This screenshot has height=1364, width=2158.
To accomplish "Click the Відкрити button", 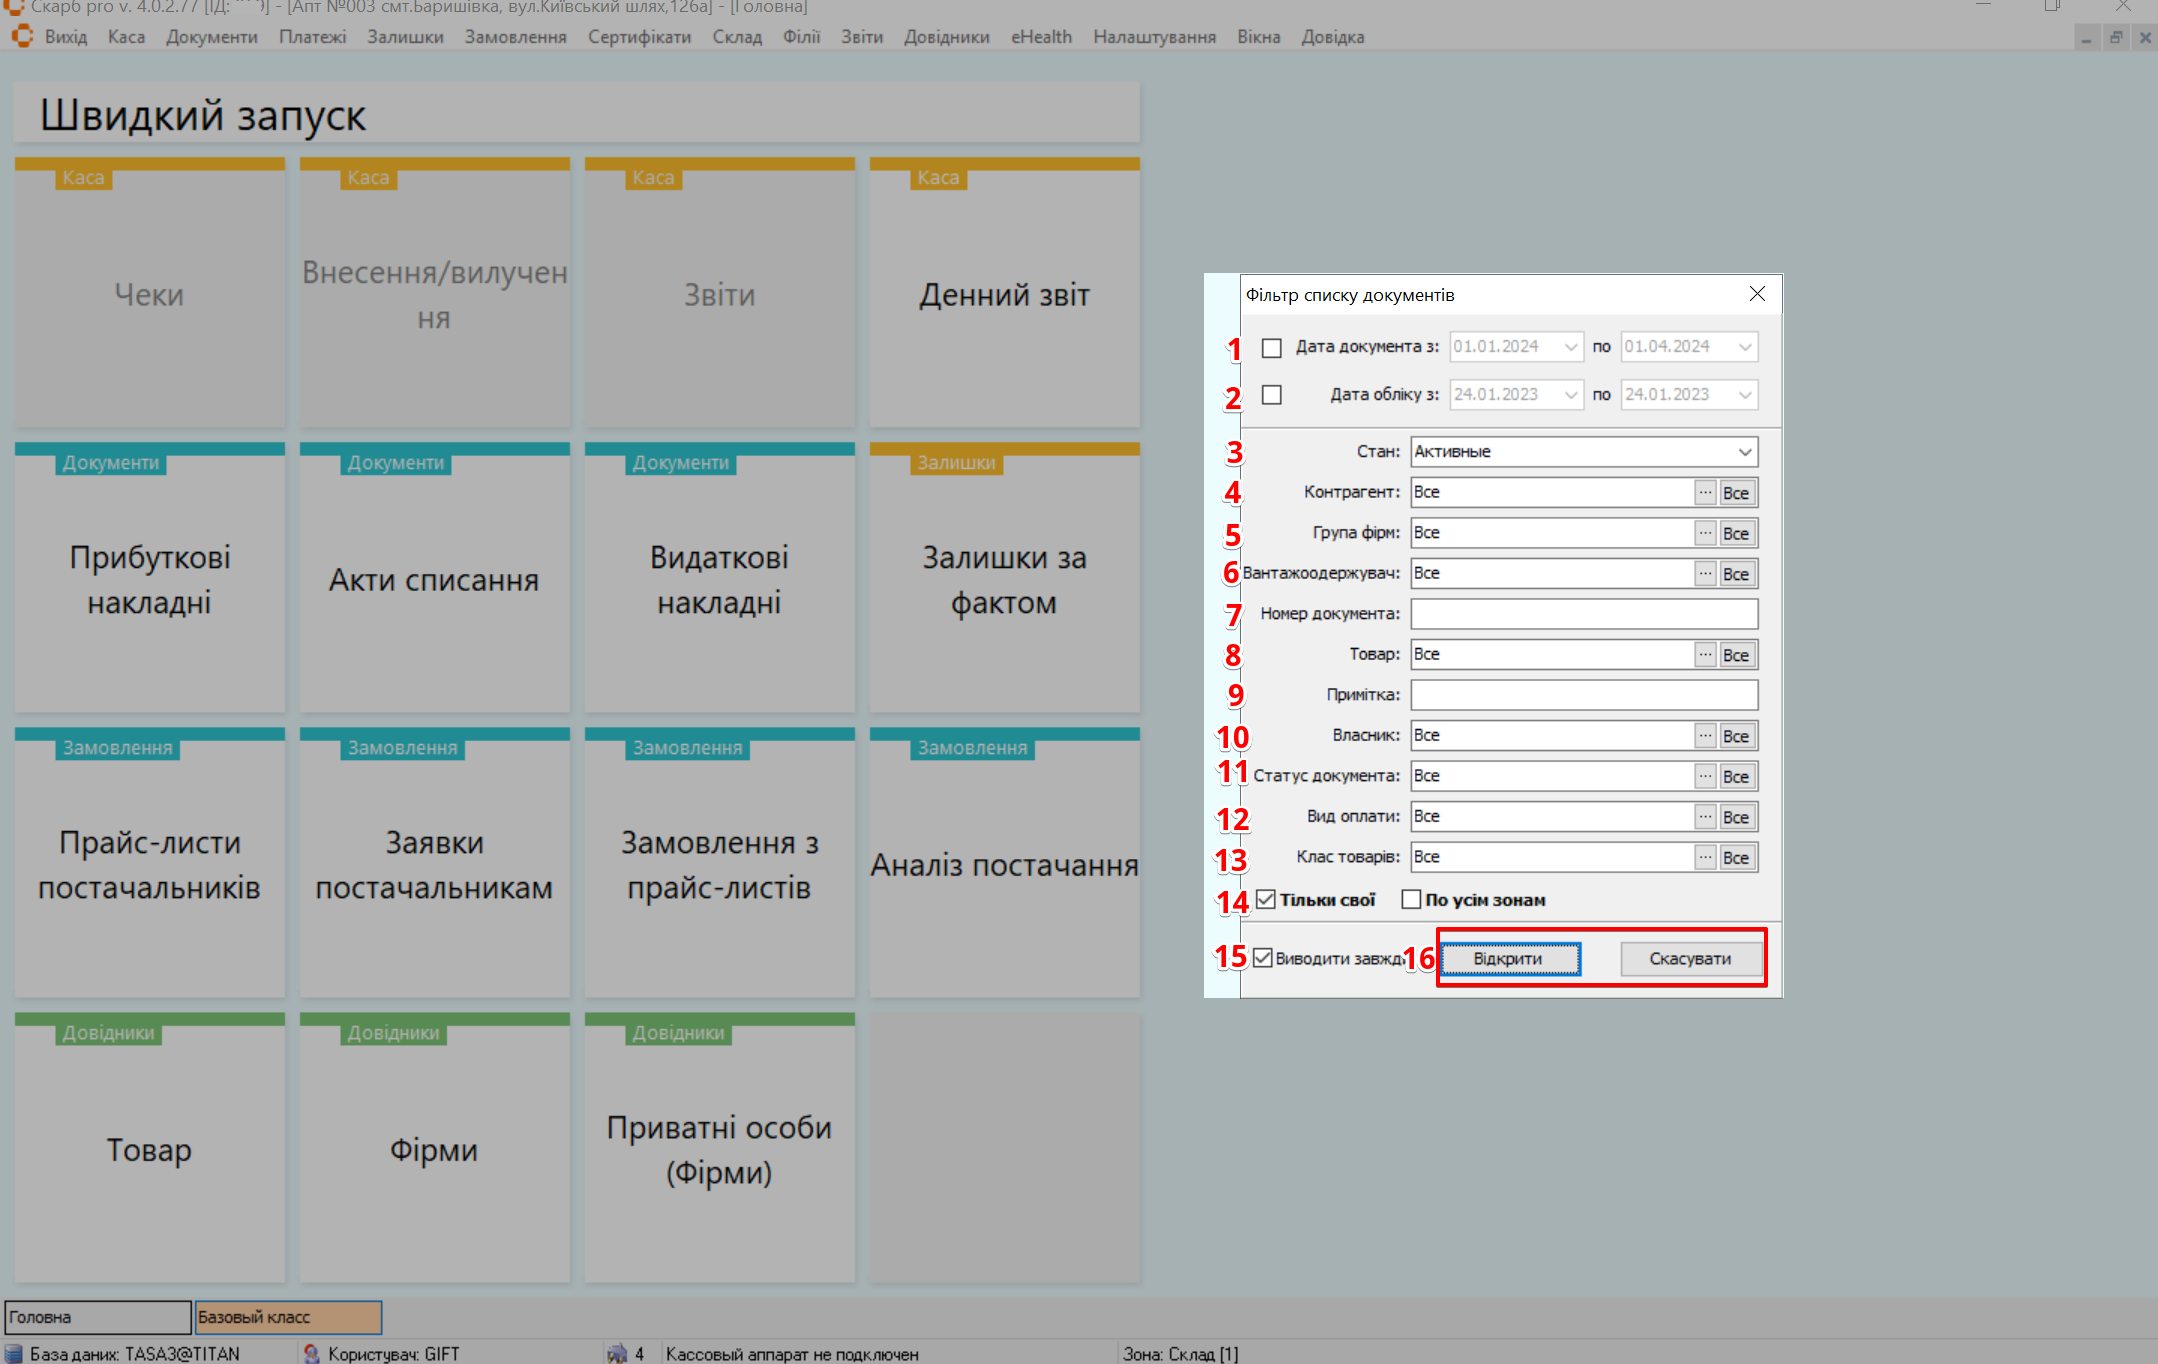I will click(x=1509, y=959).
